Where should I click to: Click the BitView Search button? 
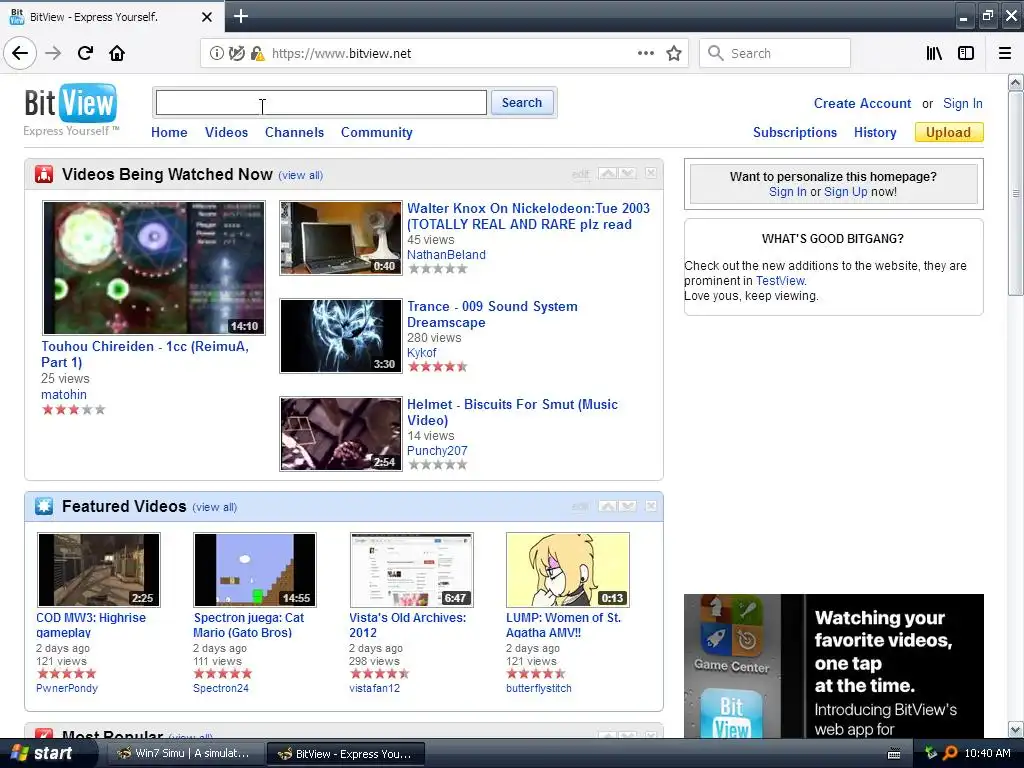(x=521, y=103)
